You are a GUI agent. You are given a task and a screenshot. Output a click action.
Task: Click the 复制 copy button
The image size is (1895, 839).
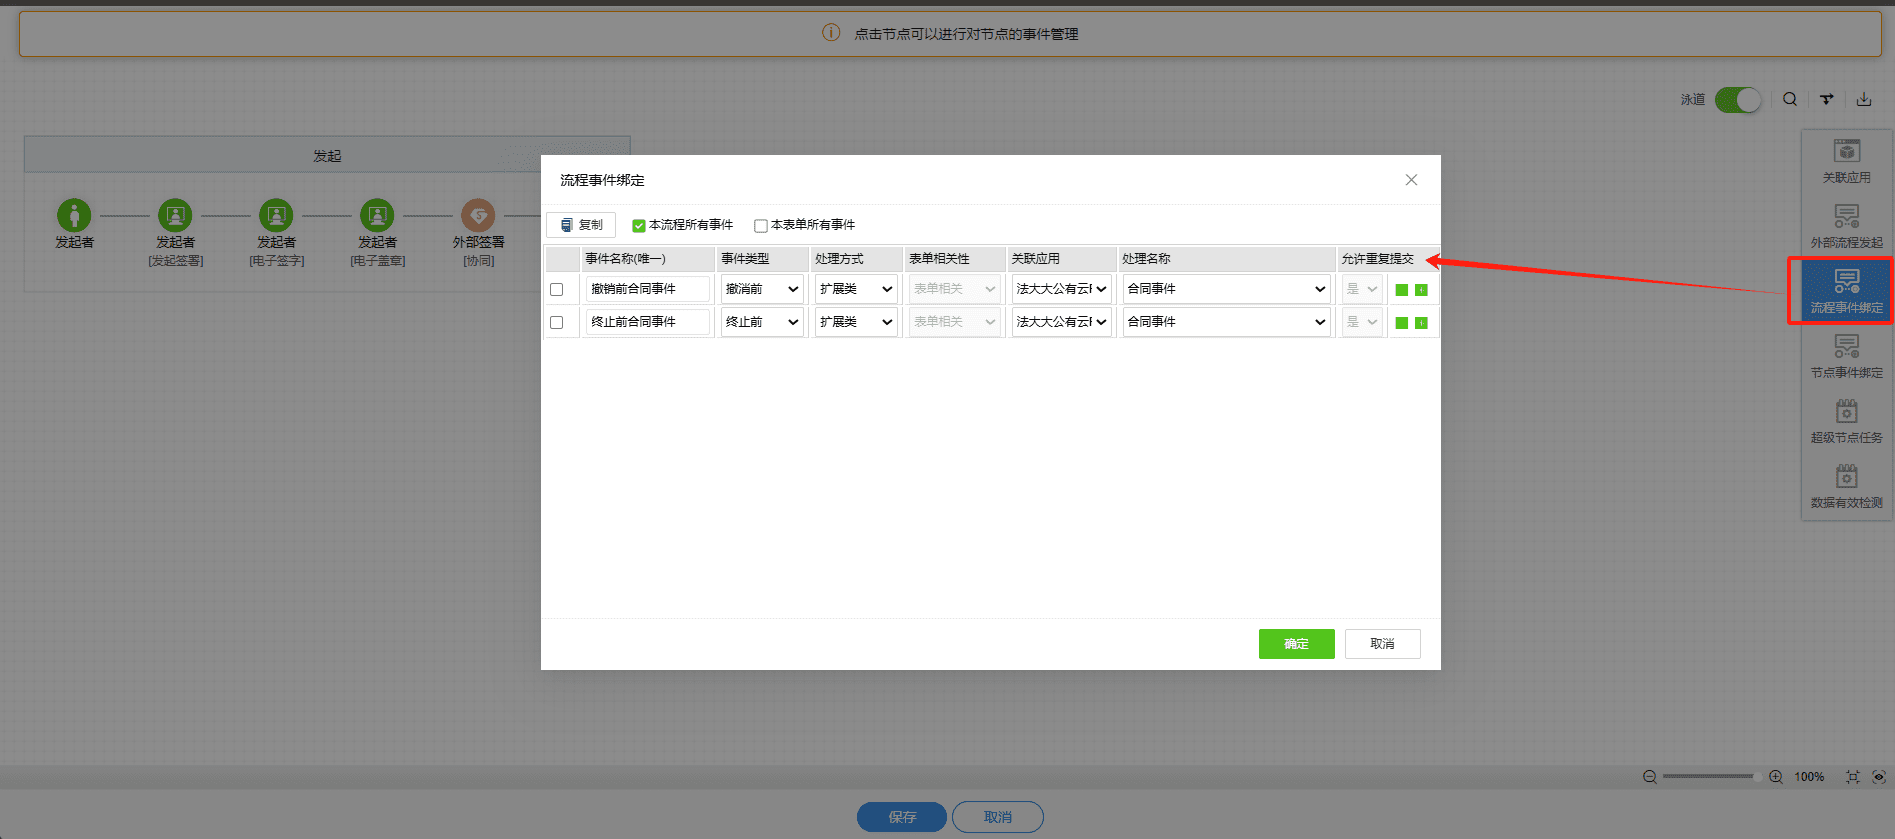tap(581, 225)
